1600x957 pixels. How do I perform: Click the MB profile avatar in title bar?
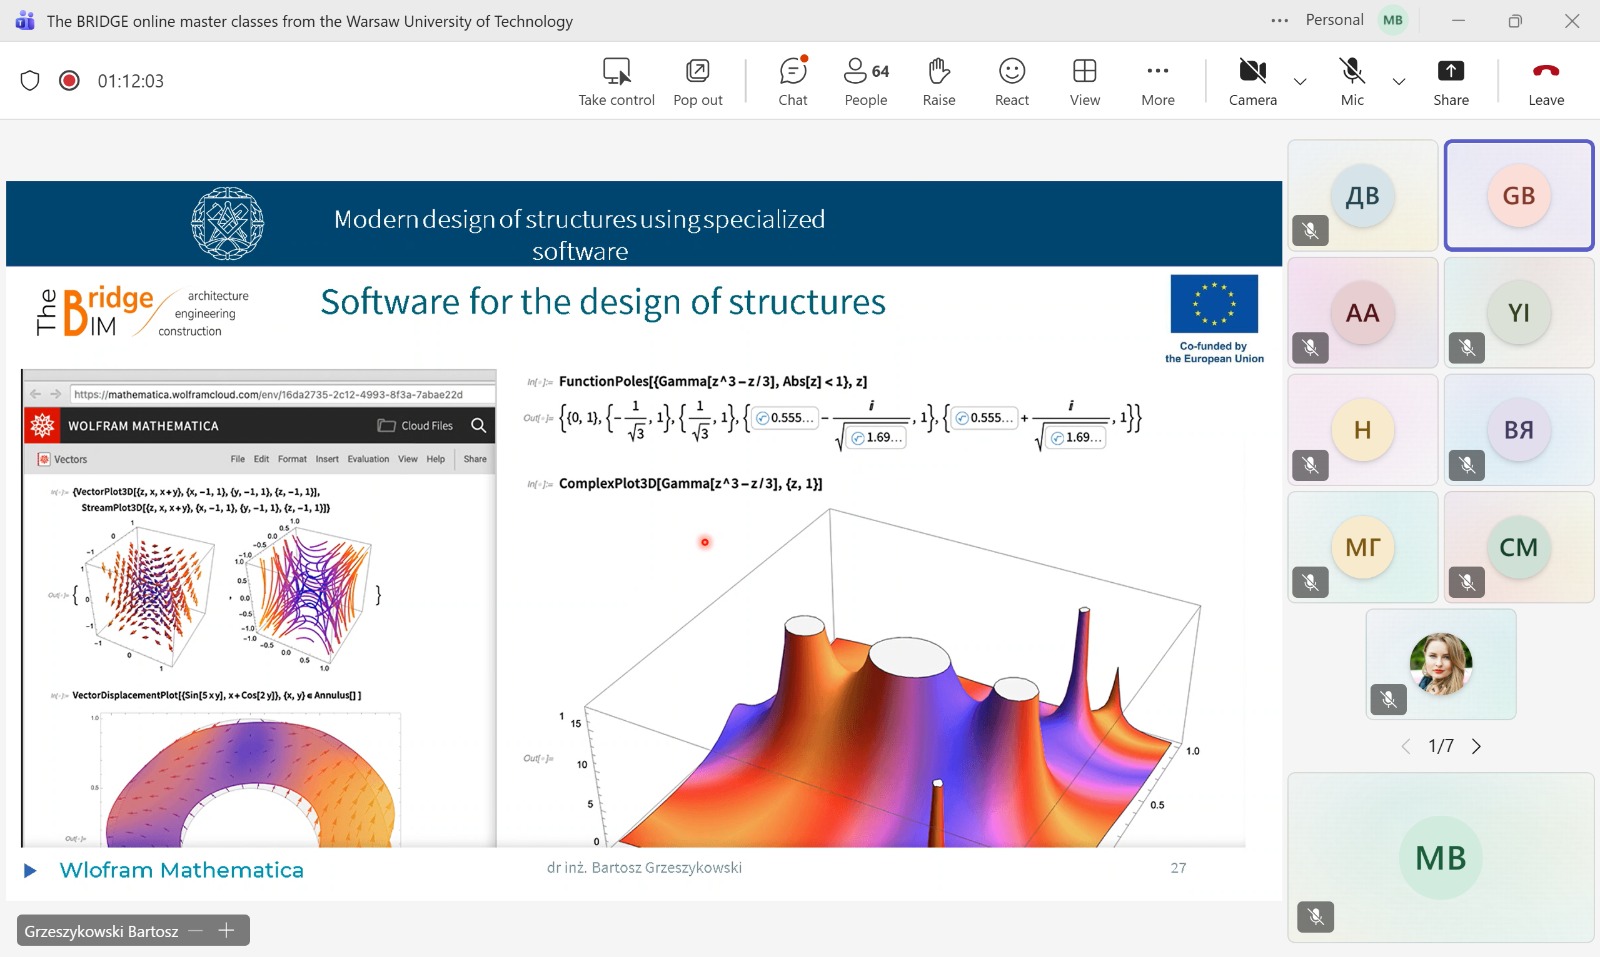coord(1393,21)
